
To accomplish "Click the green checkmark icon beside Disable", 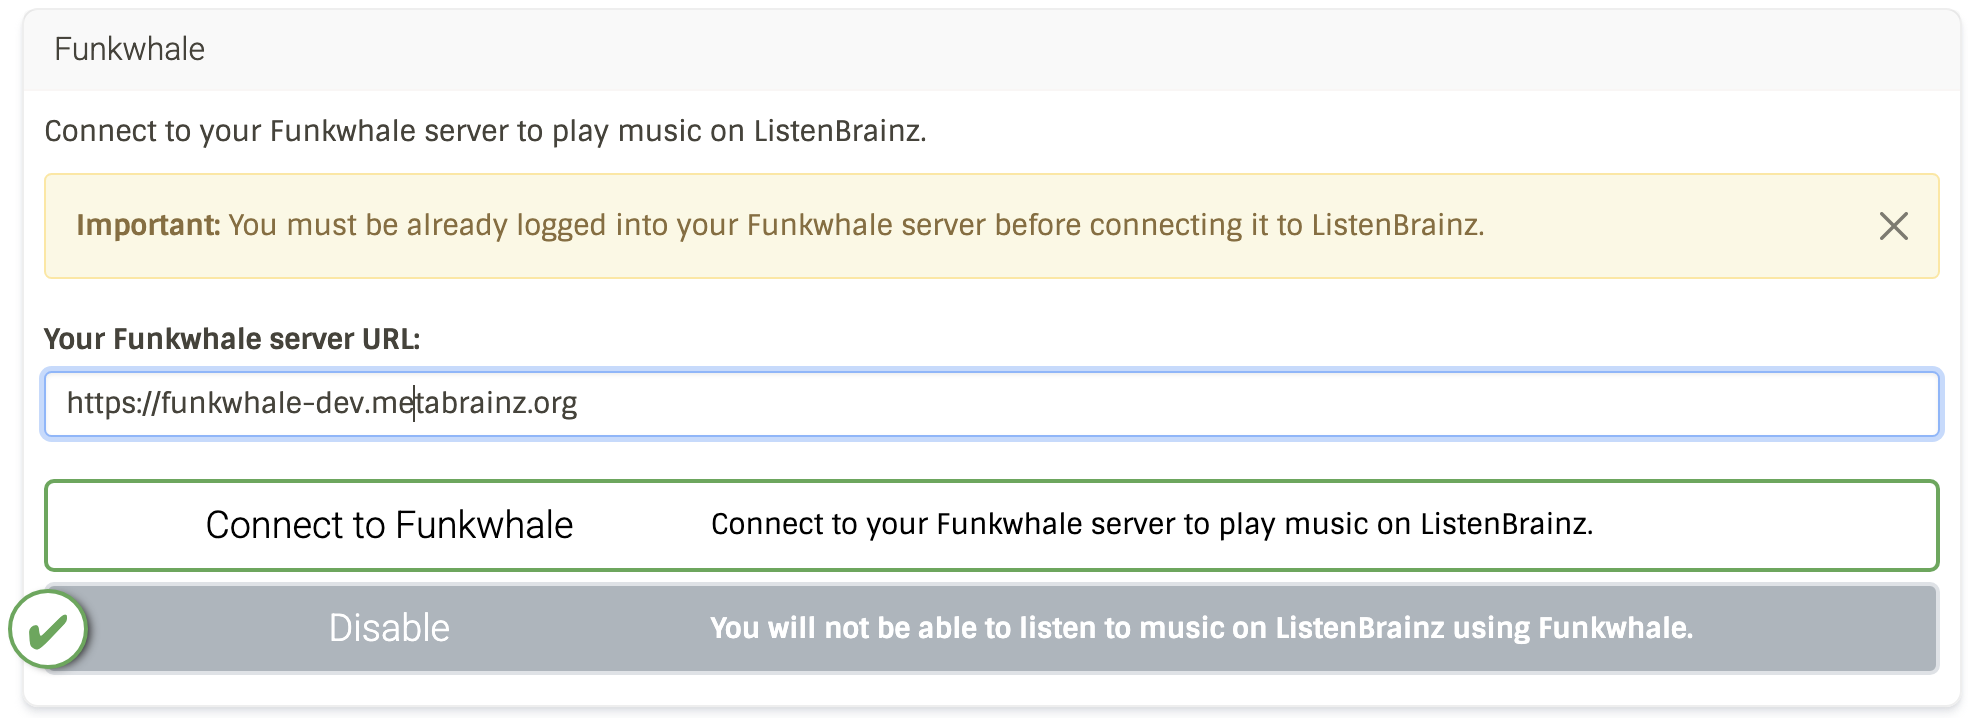I will [48, 630].
